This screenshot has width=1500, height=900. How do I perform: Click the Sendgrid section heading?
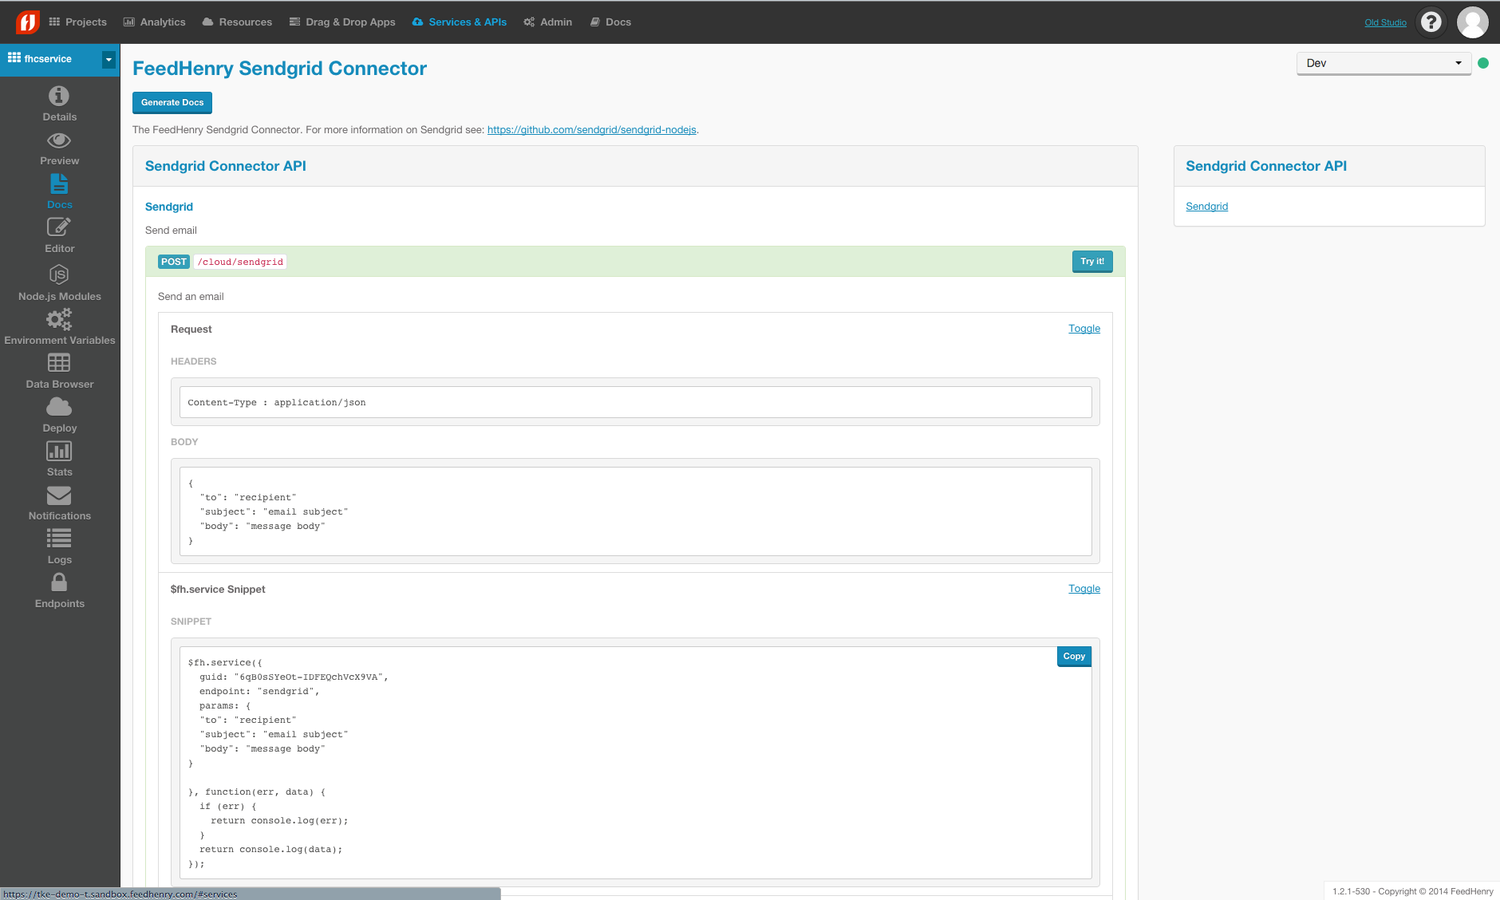coord(169,207)
